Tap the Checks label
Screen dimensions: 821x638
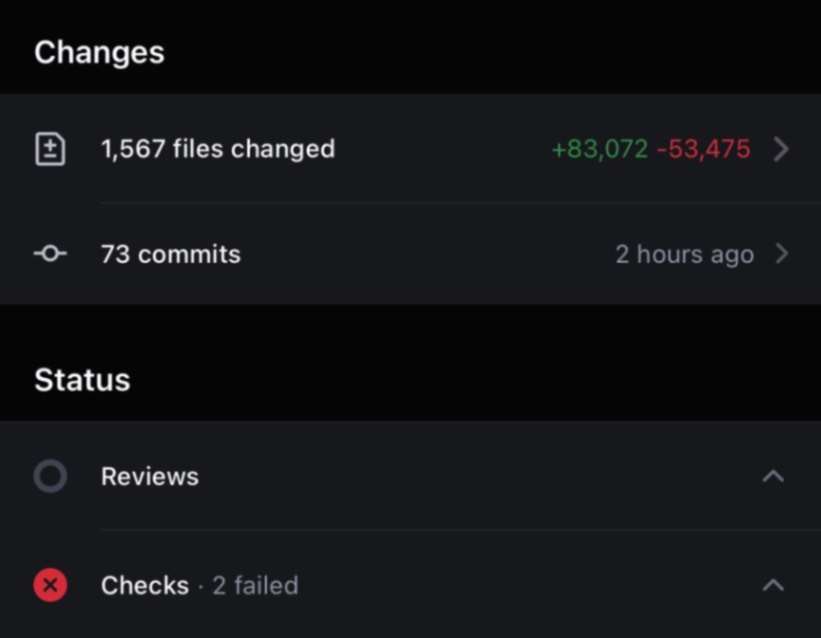point(145,585)
